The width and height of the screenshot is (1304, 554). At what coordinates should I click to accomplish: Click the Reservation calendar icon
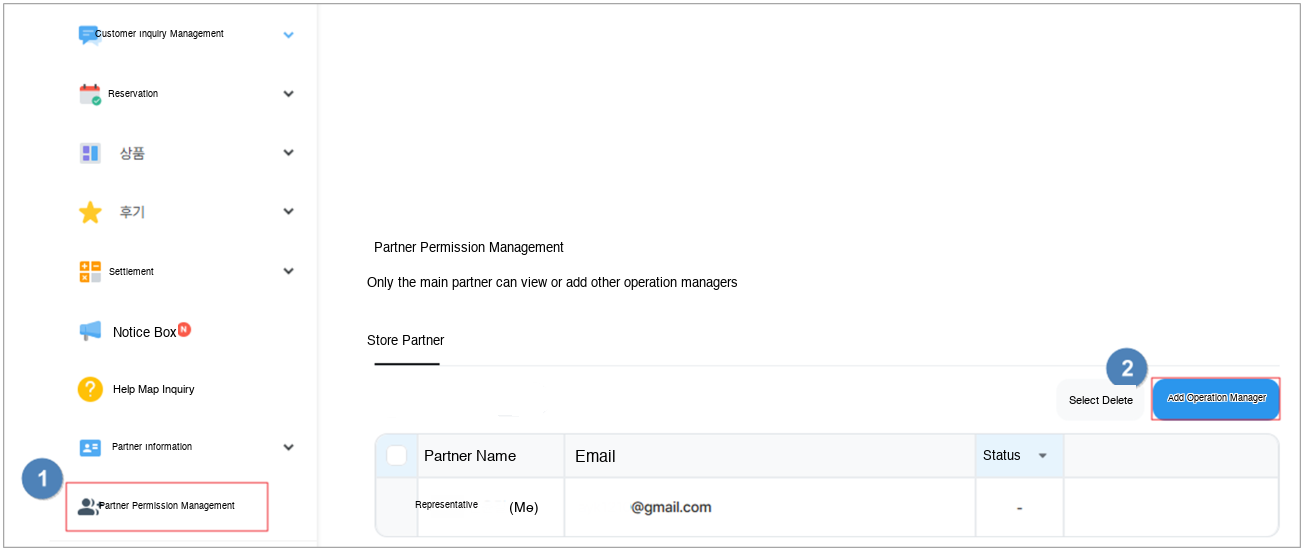point(90,94)
